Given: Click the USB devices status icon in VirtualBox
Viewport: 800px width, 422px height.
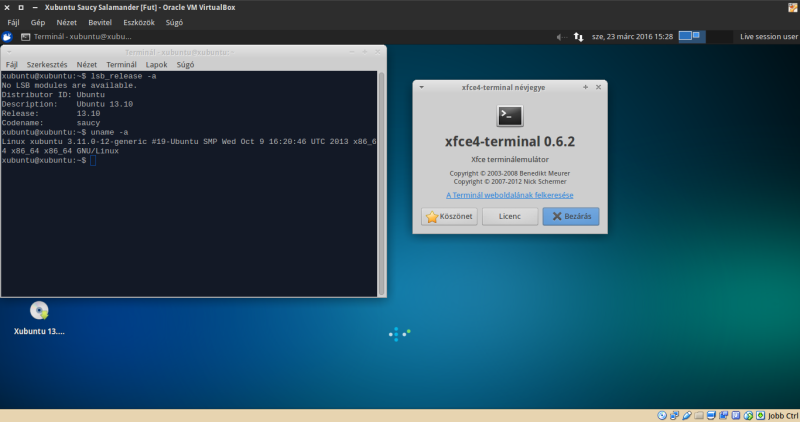Looking at the screenshot, I should click(x=686, y=415).
